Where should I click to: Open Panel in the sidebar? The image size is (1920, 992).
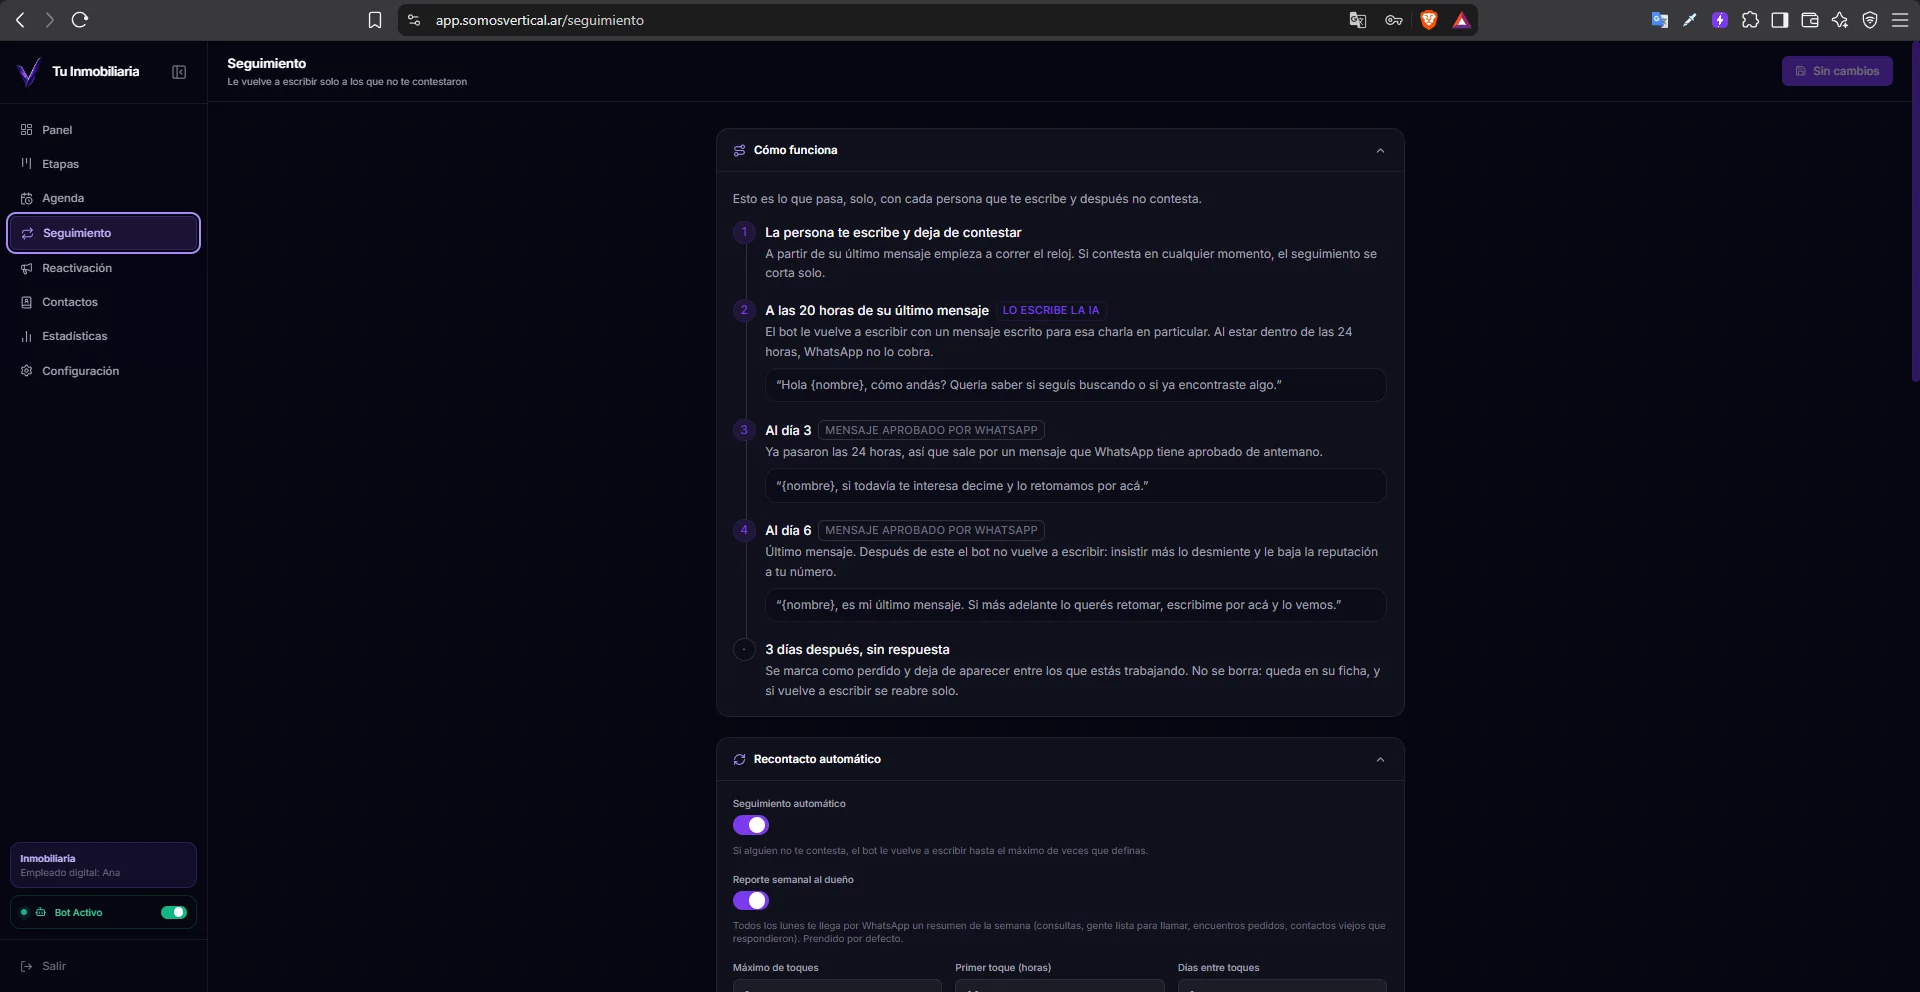coord(104,130)
